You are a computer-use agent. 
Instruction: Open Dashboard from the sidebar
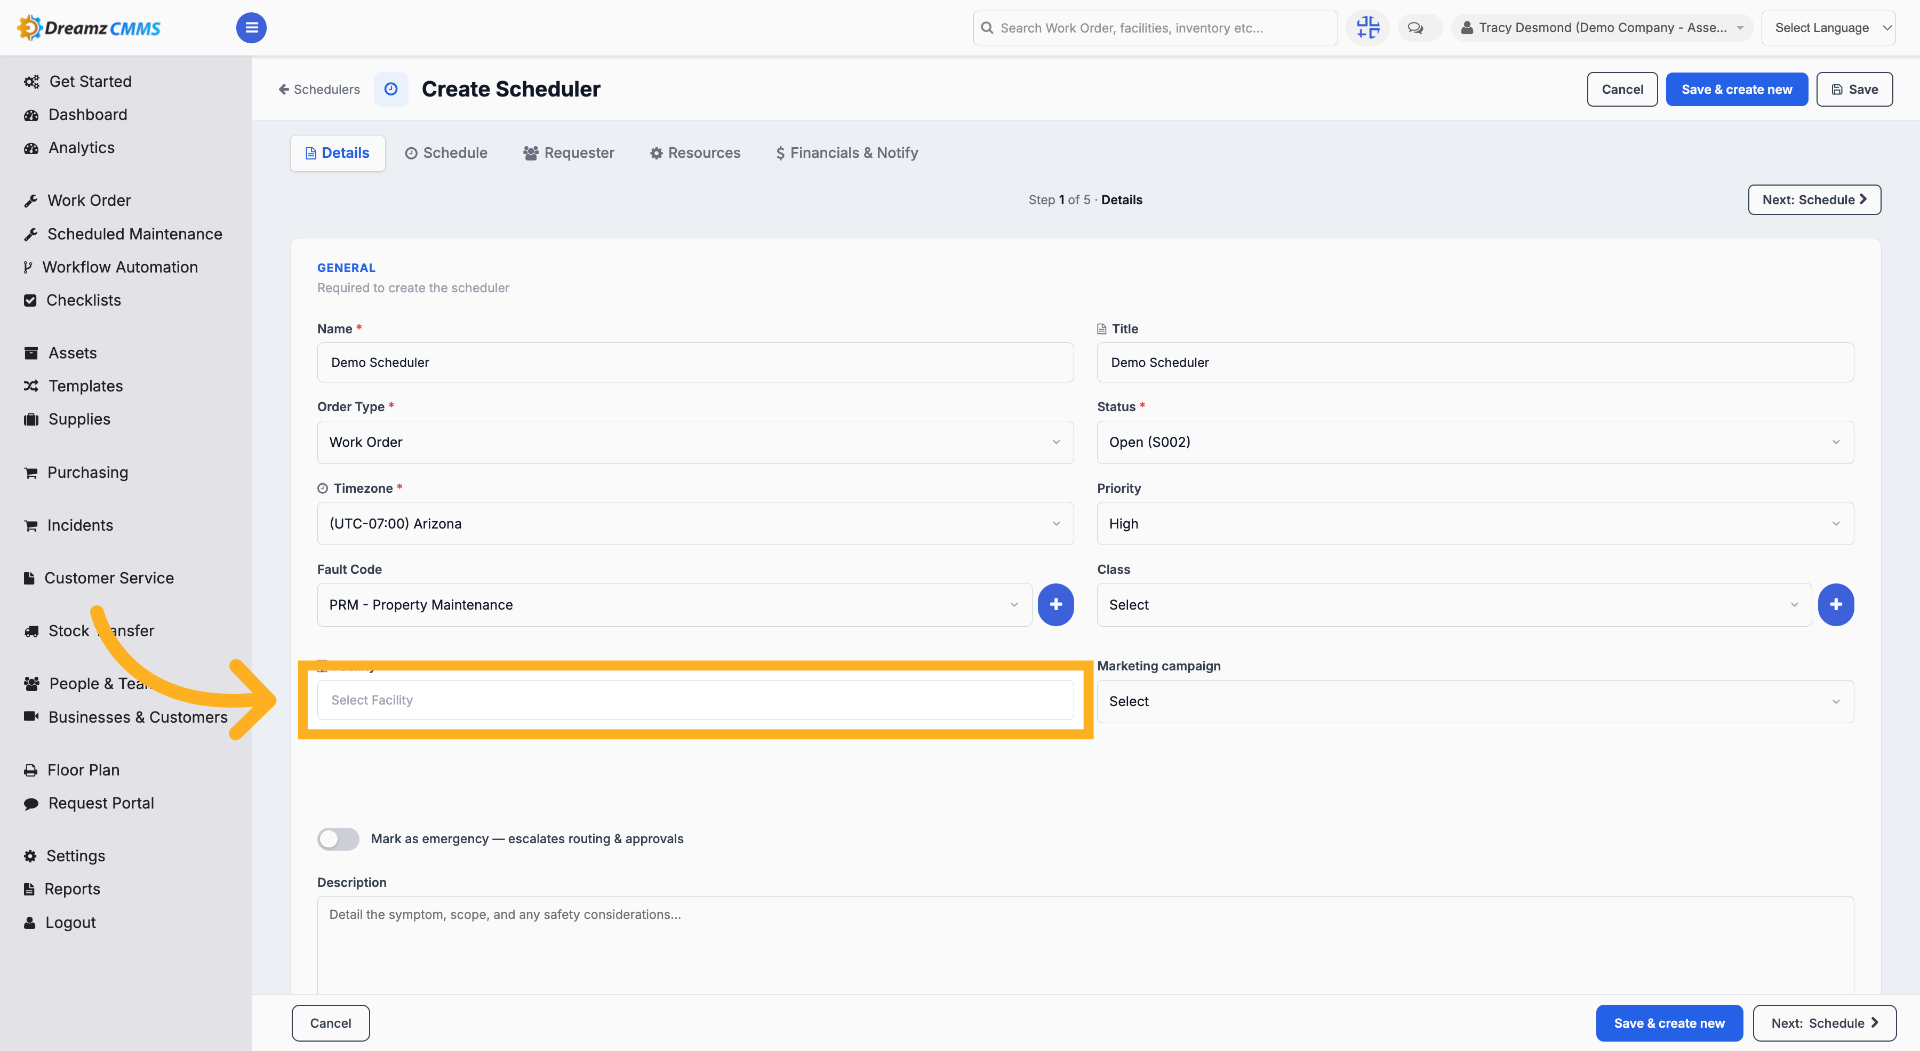pos(88,114)
